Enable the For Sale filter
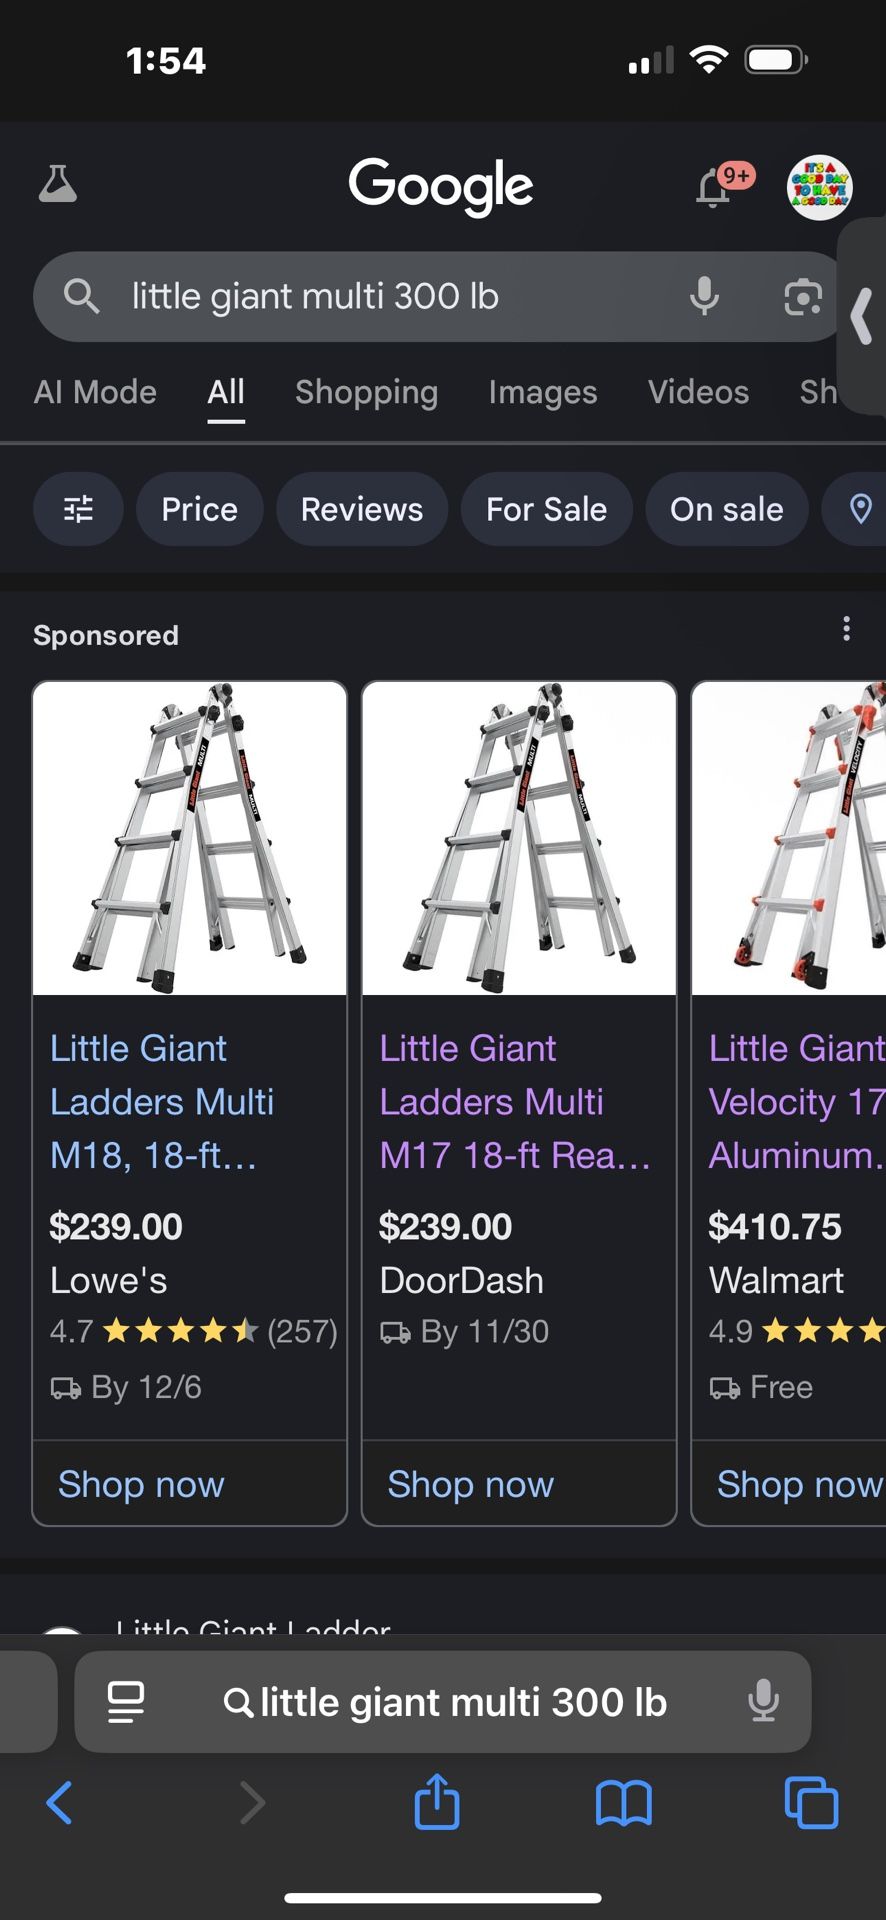The image size is (886, 1920). (x=546, y=509)
